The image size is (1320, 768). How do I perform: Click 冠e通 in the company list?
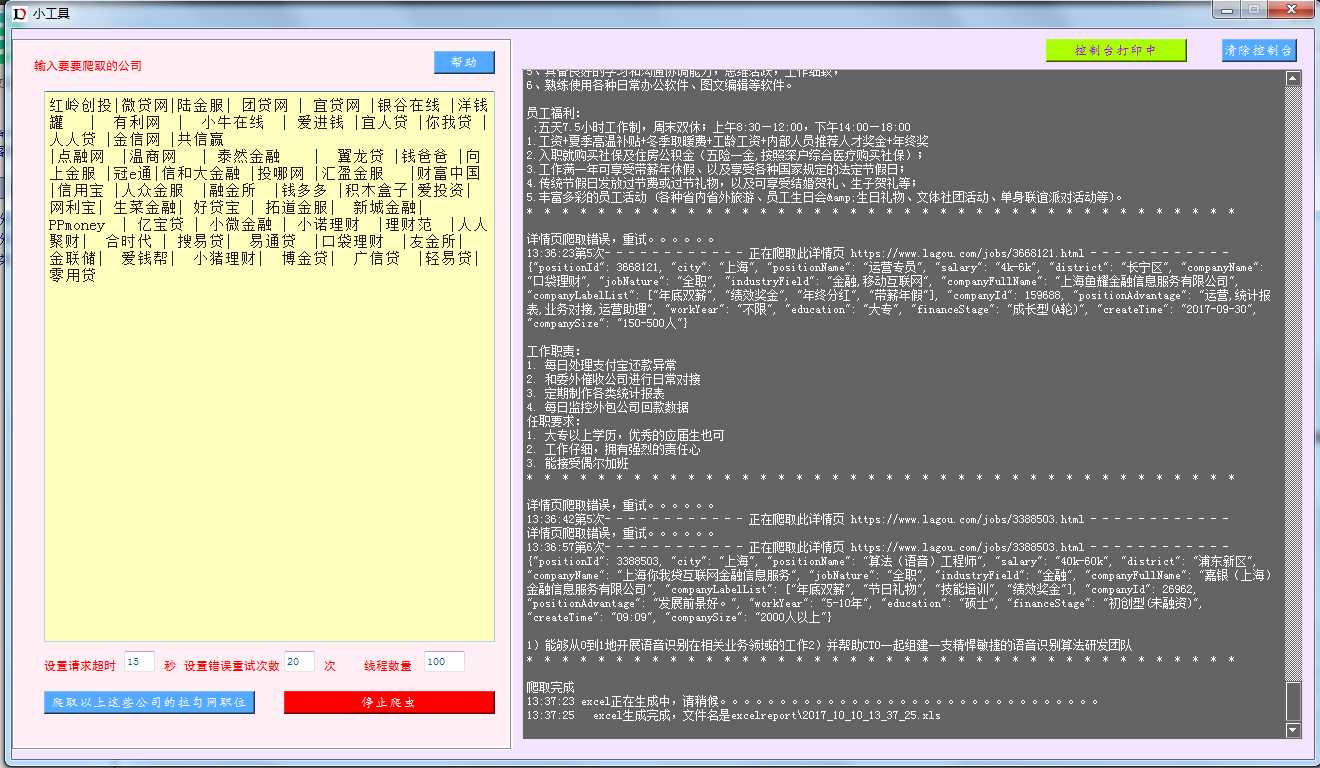pyautogui.click(x=132, y=173)
